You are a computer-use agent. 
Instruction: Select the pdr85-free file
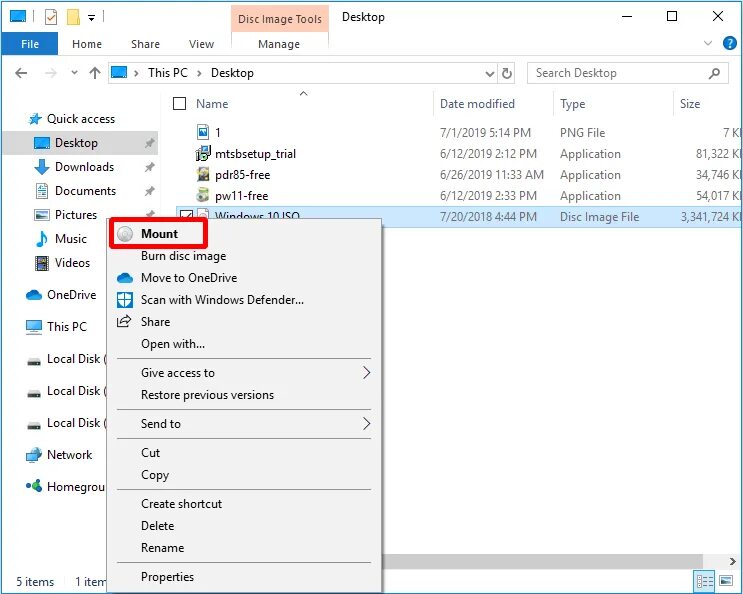(x=243, y=175)
